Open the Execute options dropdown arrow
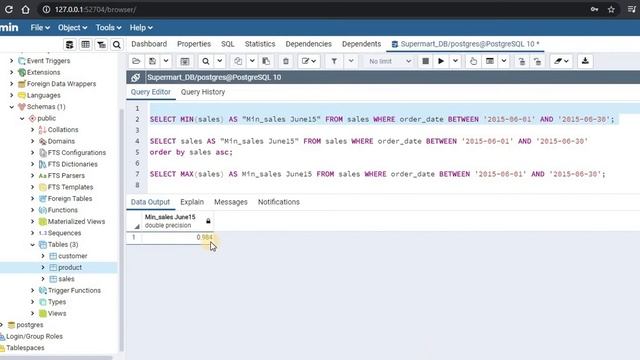The image size is (640, 360). pos(455,61)
